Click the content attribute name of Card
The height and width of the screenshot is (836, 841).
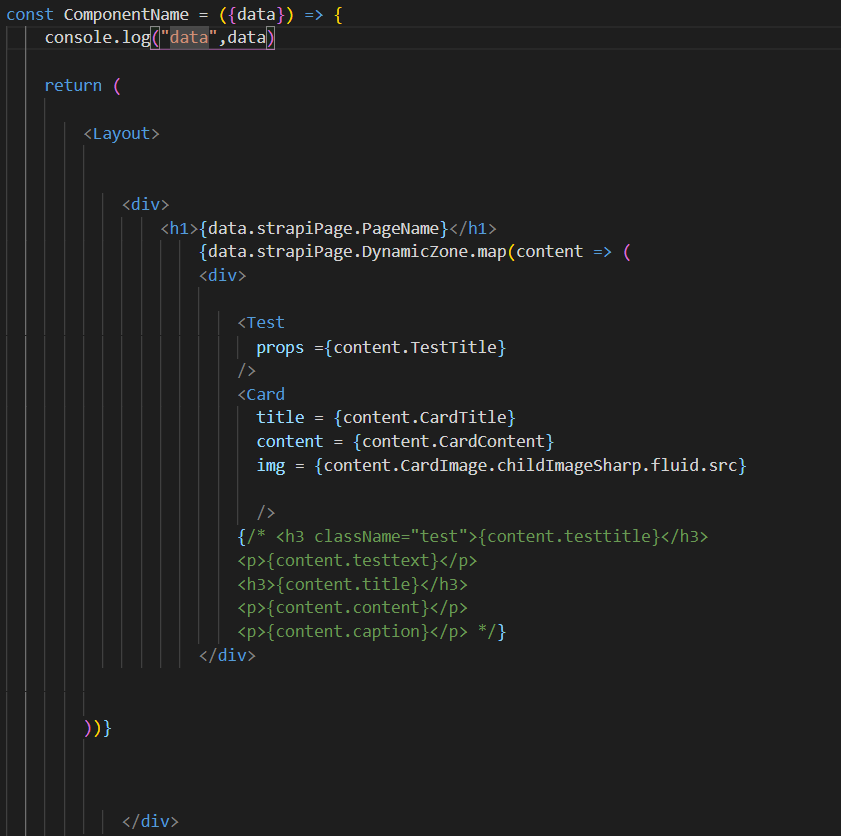tap(290, 441)
